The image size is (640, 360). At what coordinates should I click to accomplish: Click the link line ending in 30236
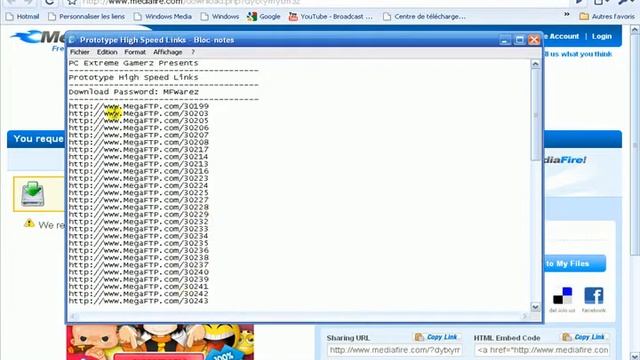(139, 251)
